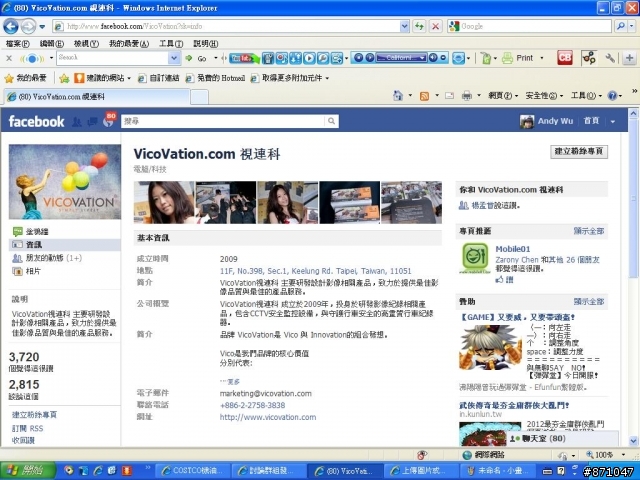Open the address bar dropdown arrow

tap(404, 27)
